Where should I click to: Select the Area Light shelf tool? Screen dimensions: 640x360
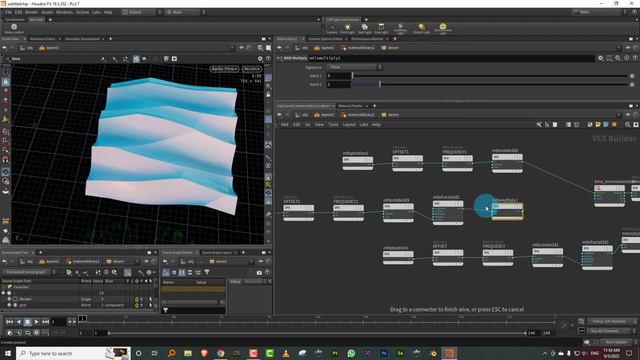tap(381, 29)
